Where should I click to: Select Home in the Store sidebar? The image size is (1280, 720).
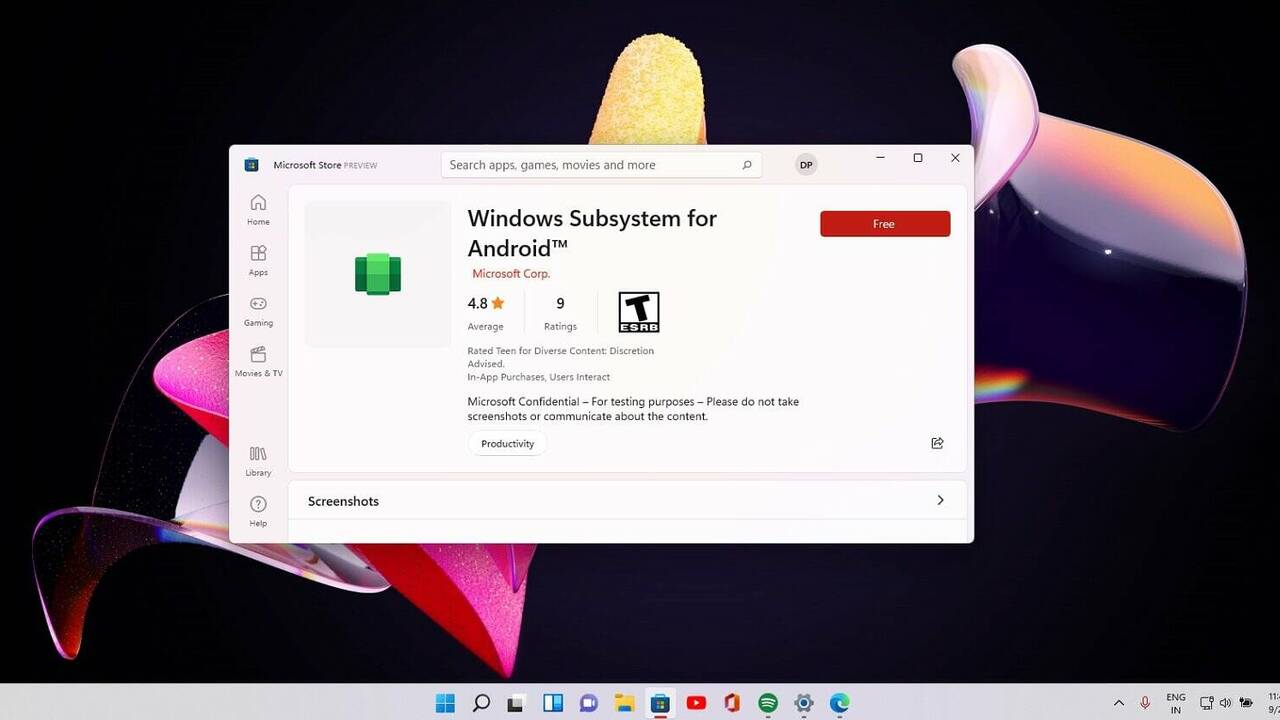coord(258,207)
